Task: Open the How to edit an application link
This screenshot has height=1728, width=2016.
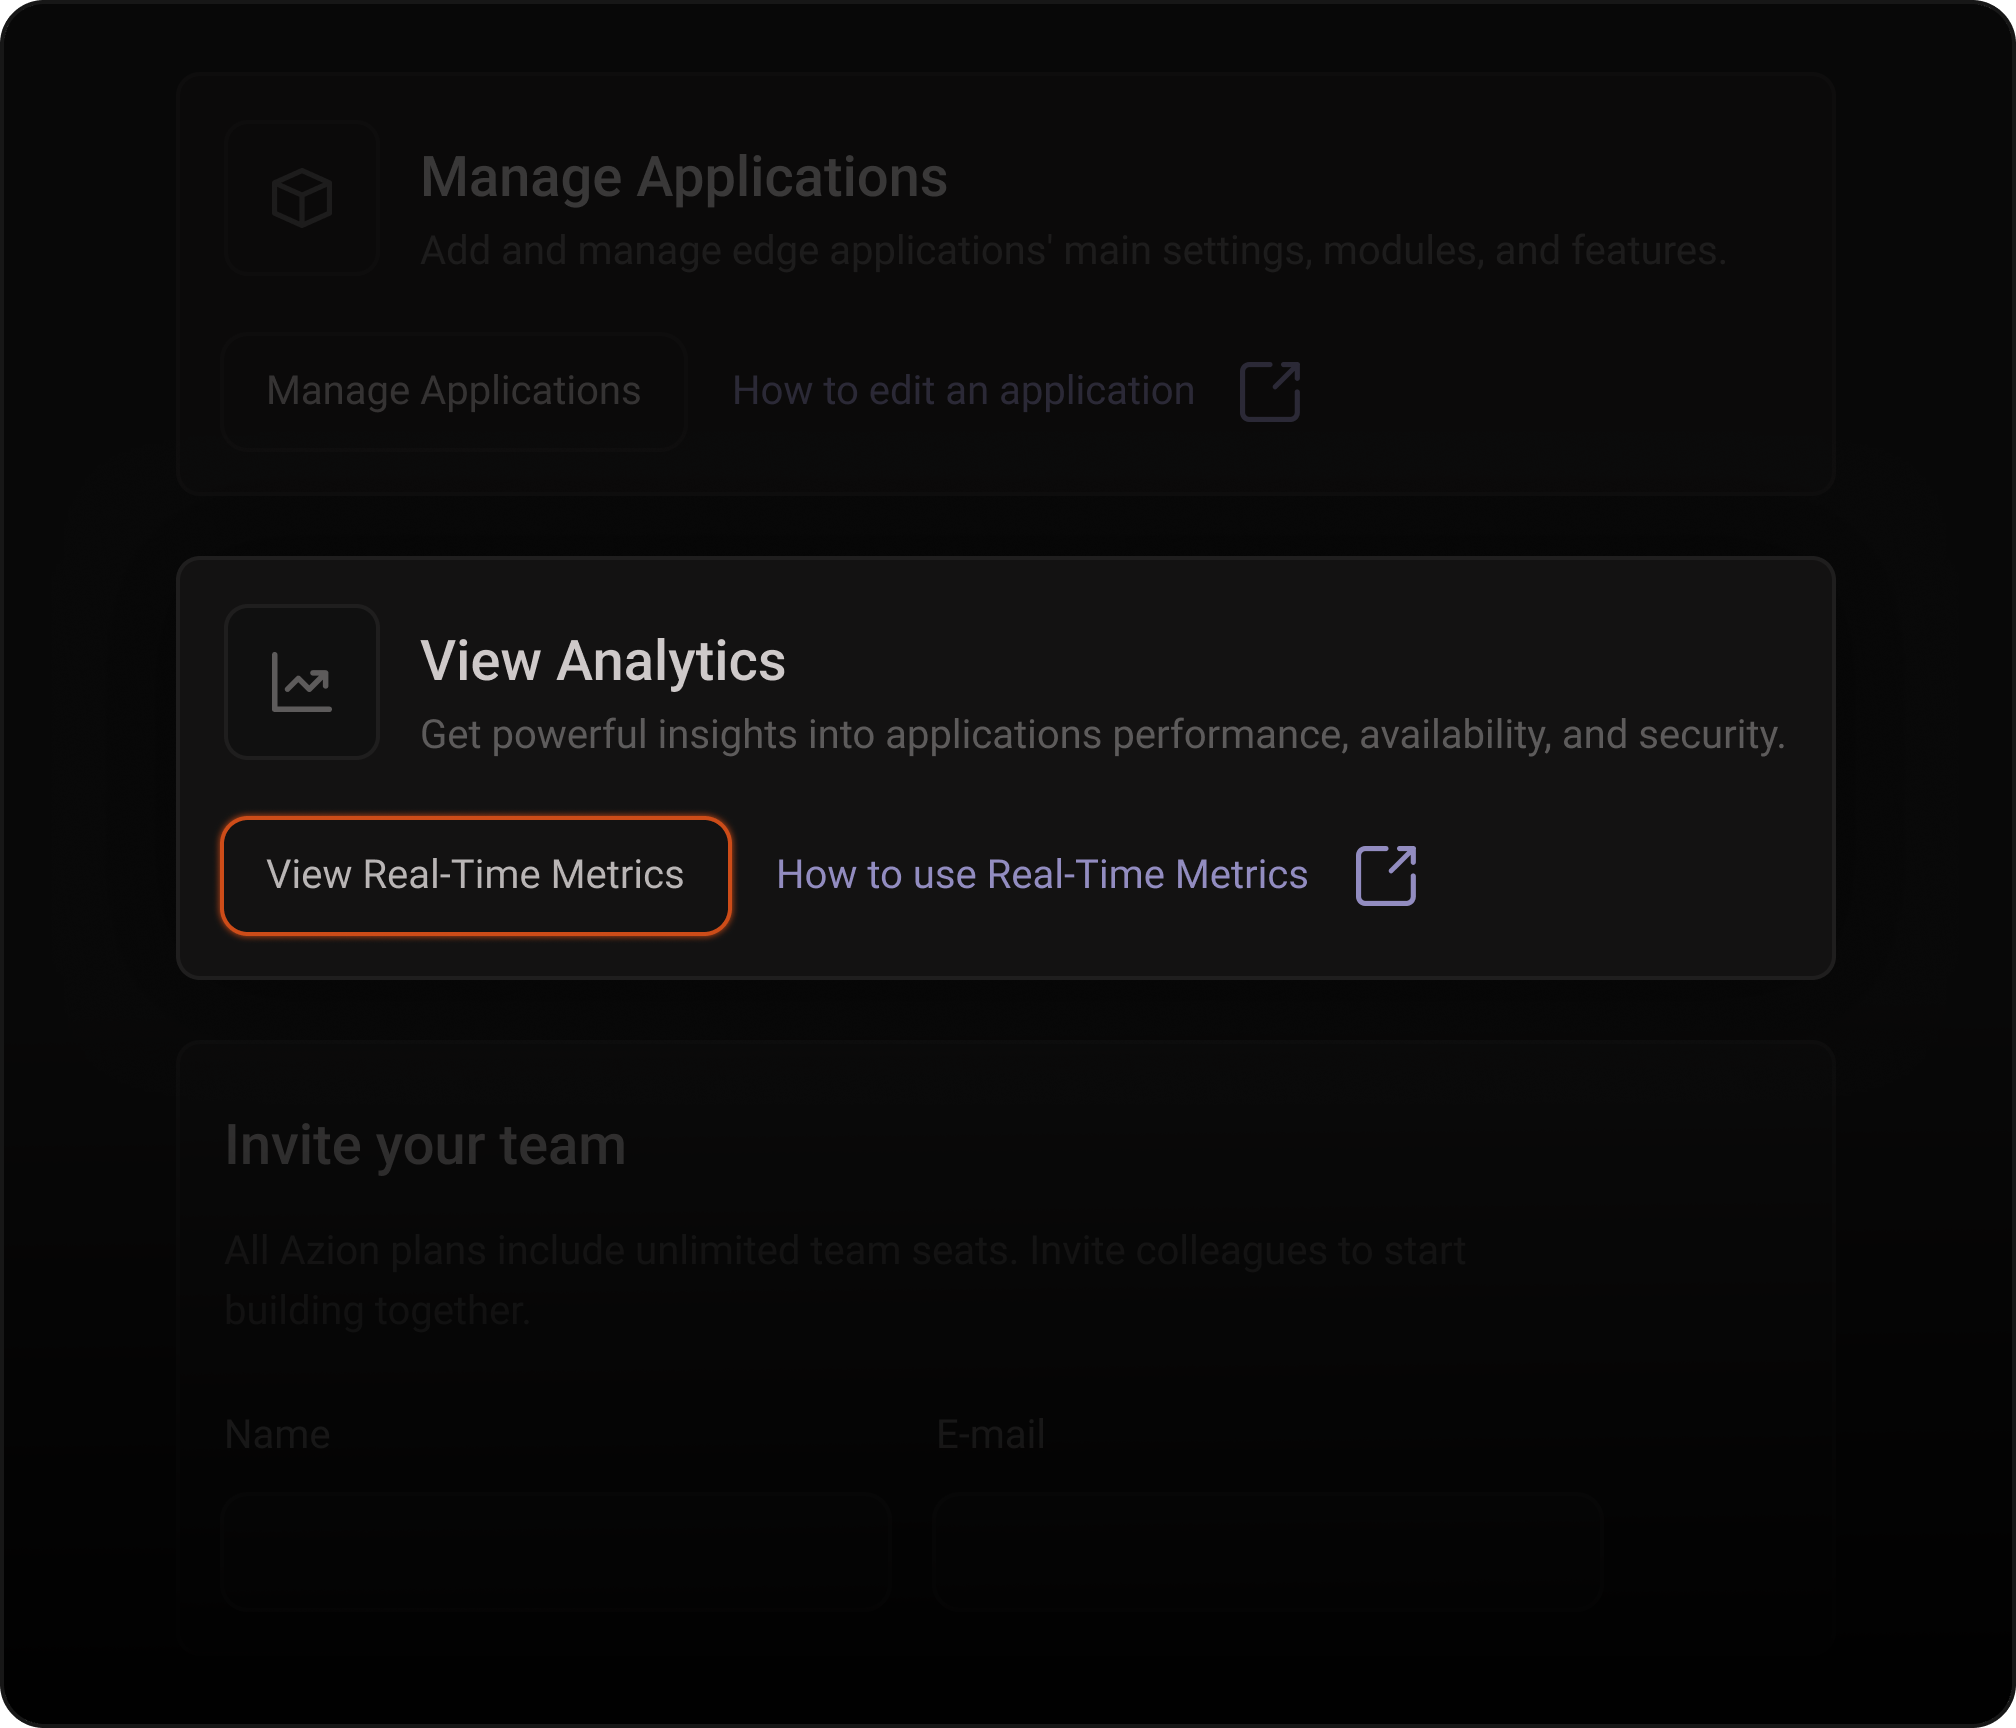Action: pos(963,391)
